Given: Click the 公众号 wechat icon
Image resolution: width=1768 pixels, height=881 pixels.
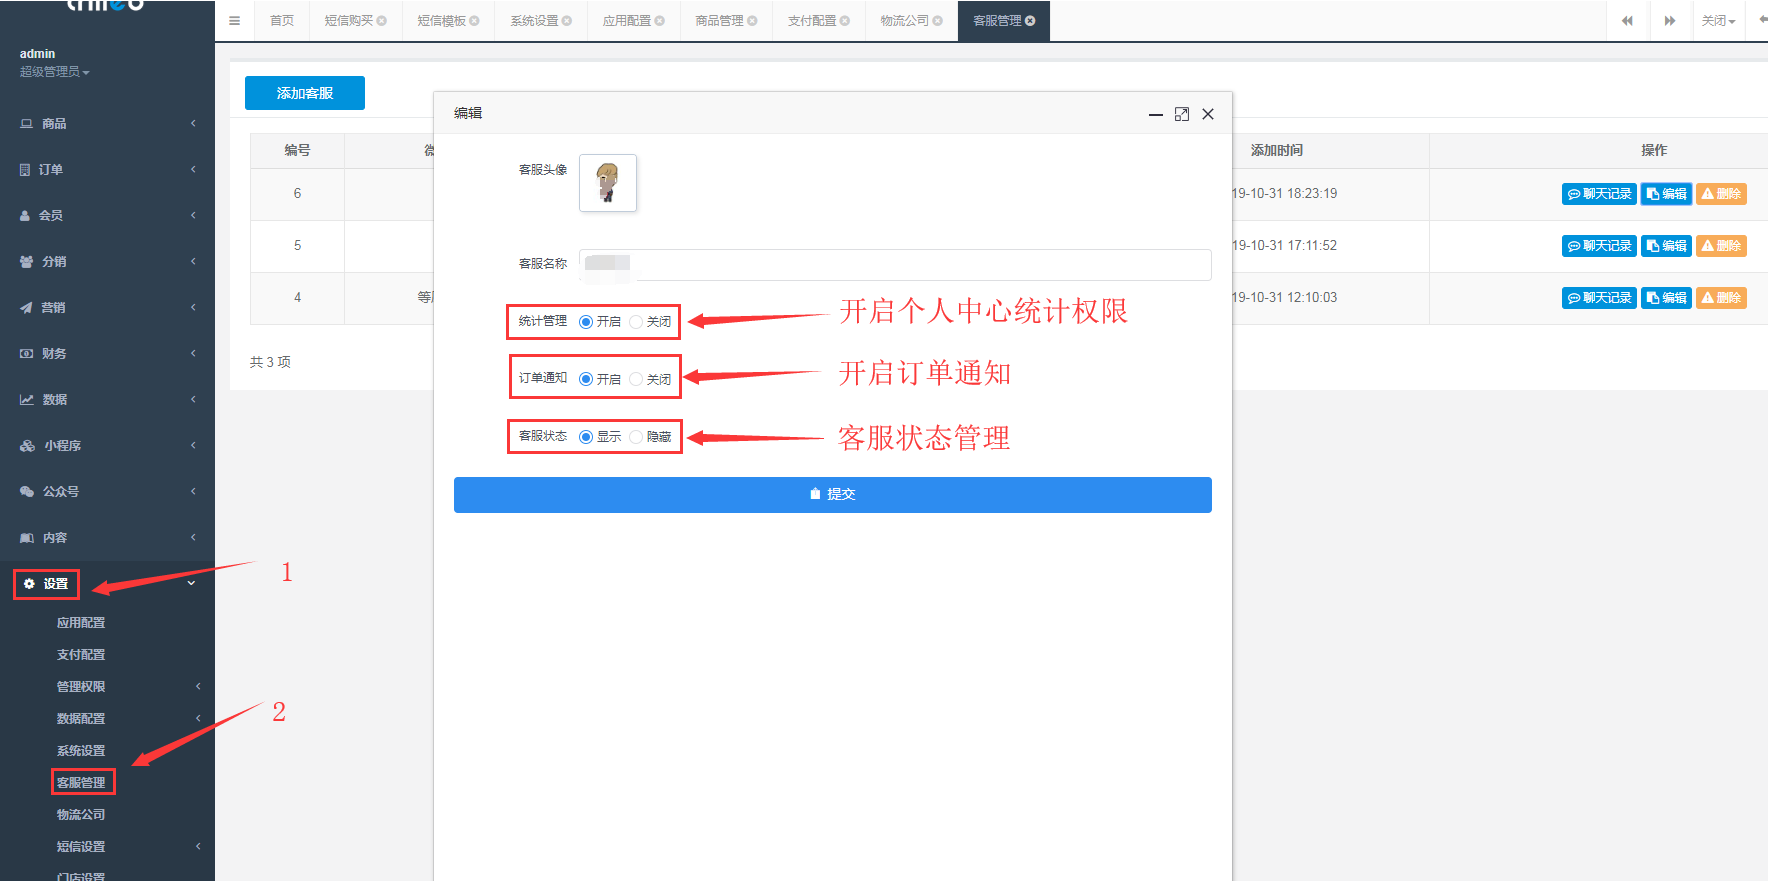Looking at the screenshot, I should 27,491.
